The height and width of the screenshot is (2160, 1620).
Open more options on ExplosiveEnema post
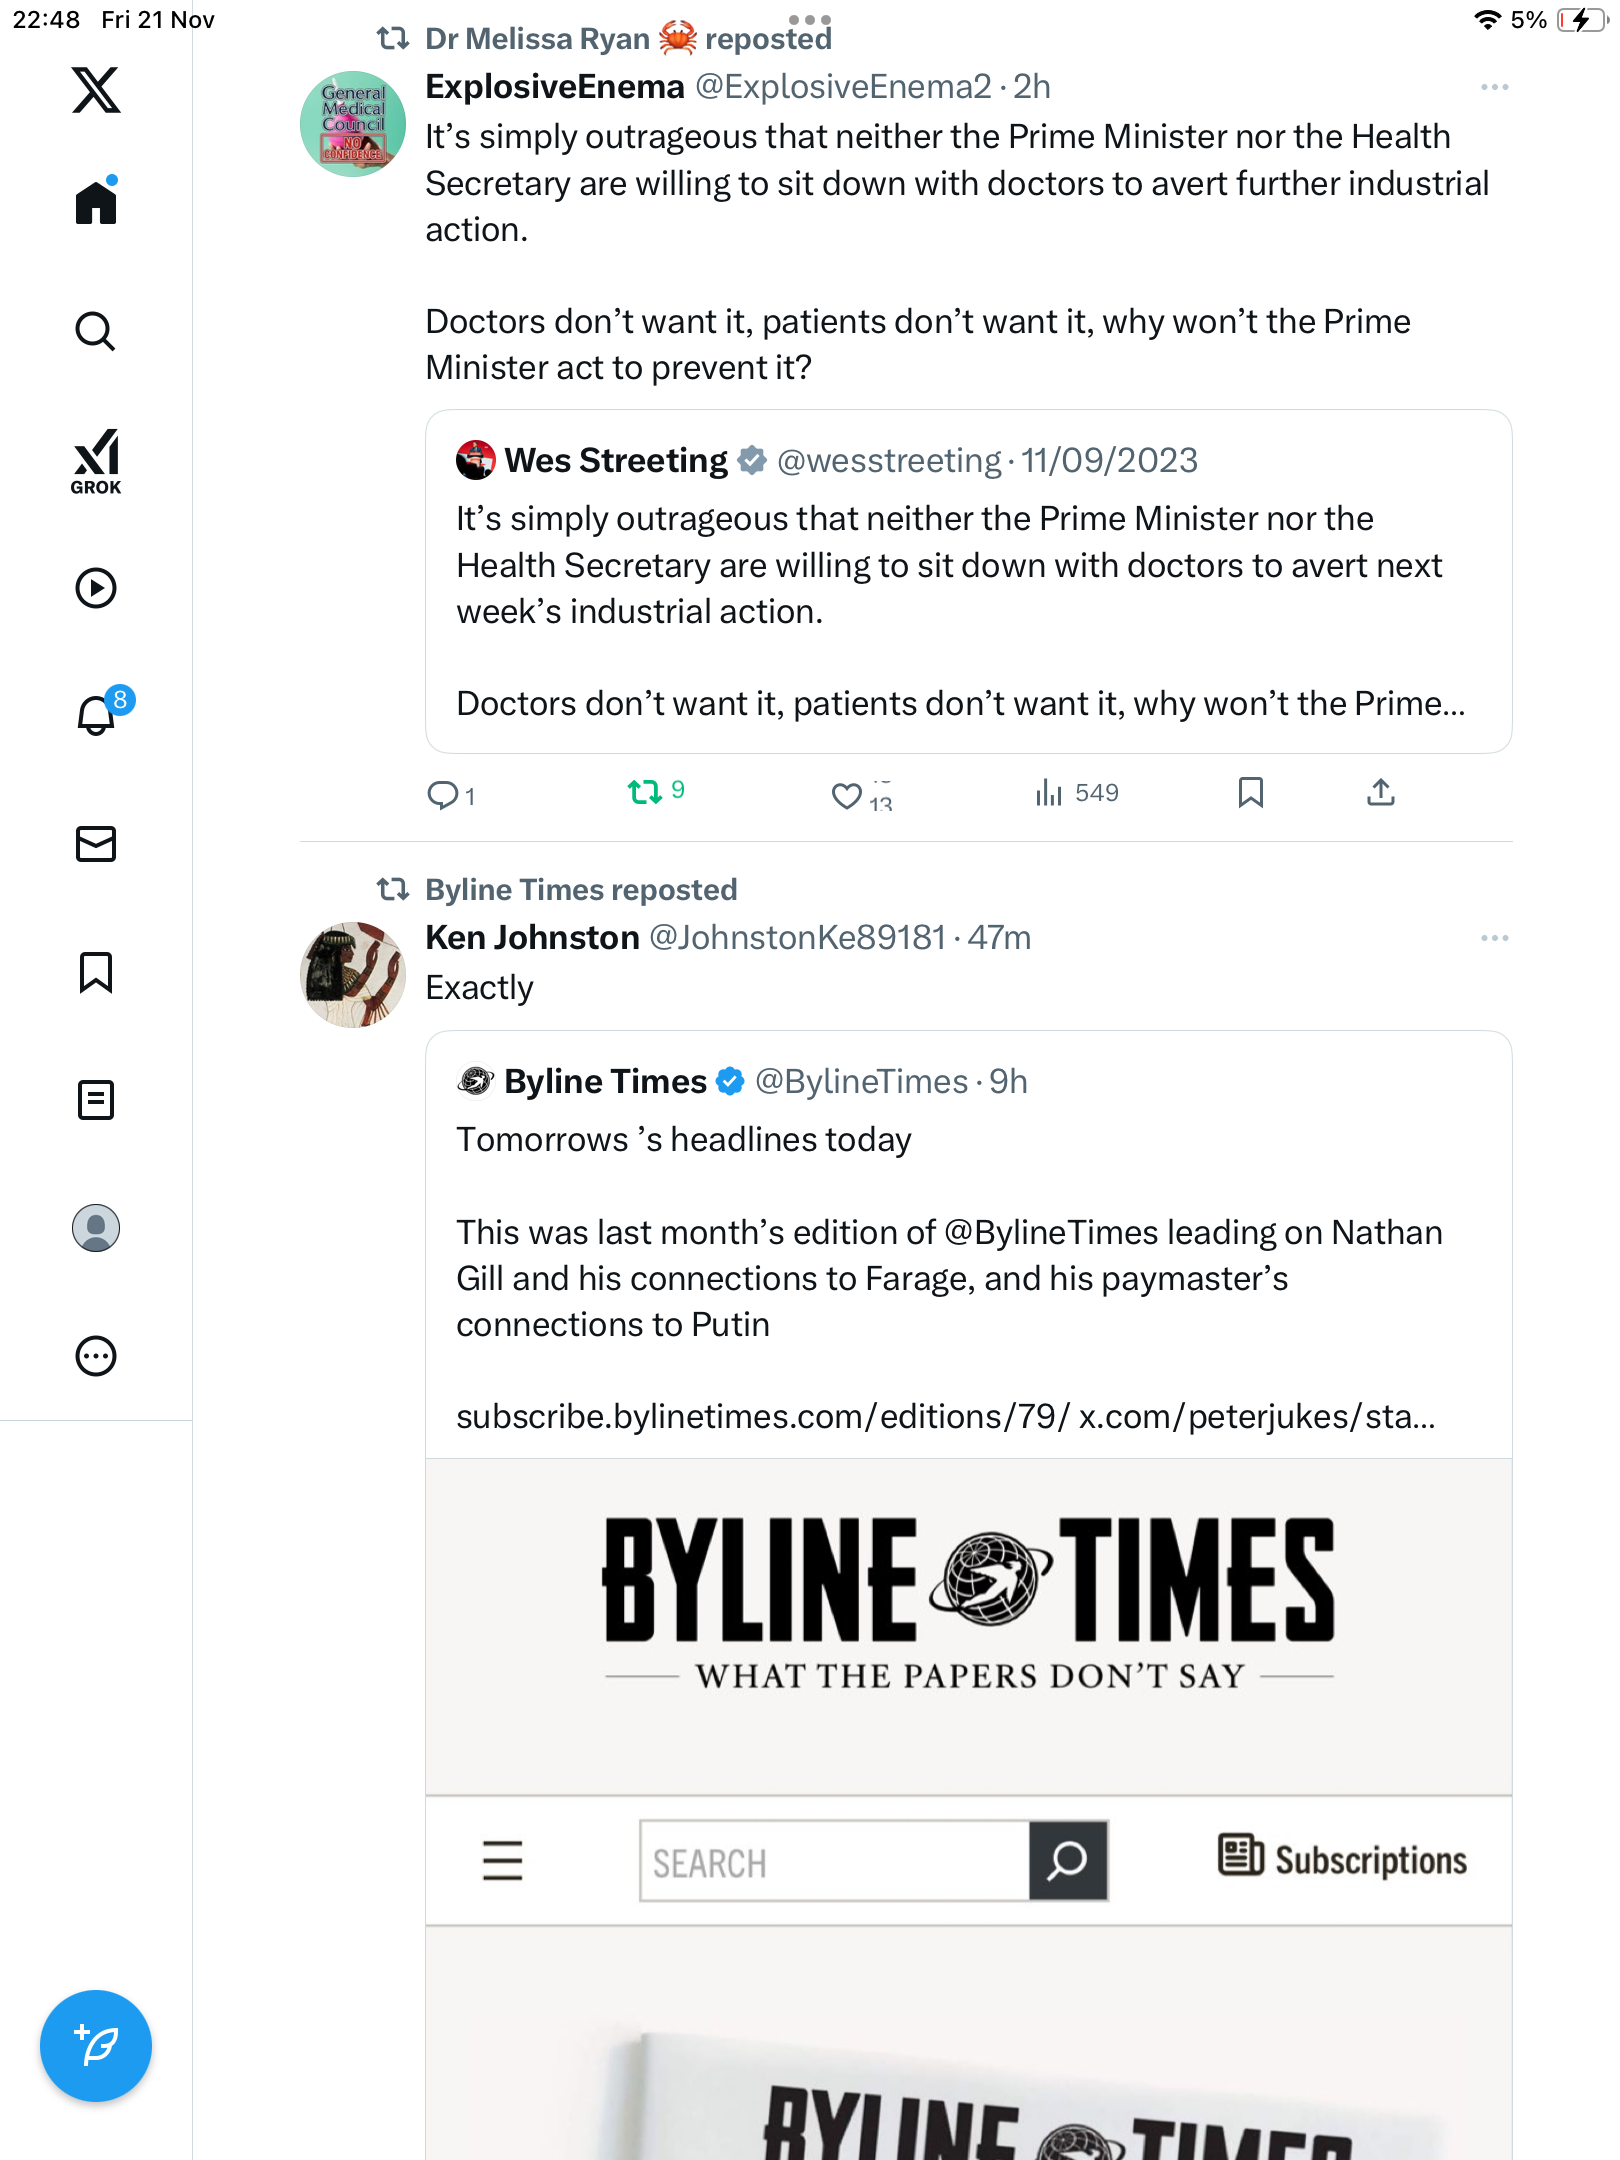coord(1494,88)
